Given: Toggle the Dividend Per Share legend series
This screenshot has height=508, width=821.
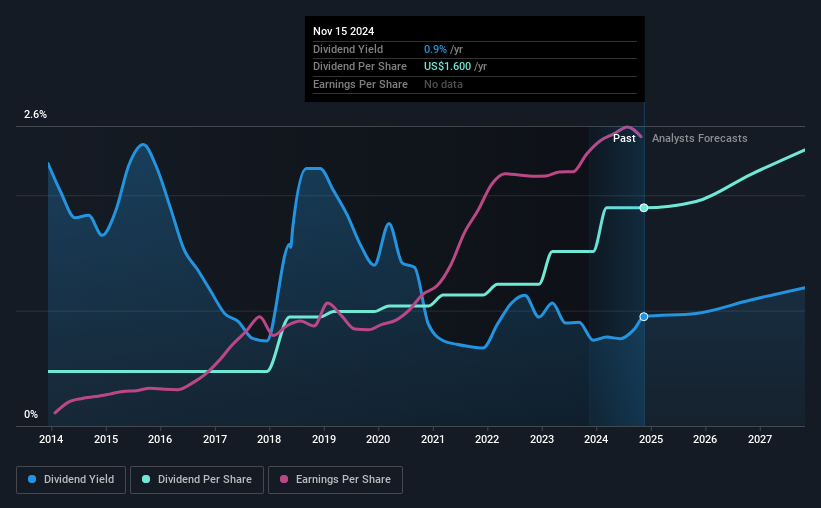Looking at the screenshot, I should (197, 480).
